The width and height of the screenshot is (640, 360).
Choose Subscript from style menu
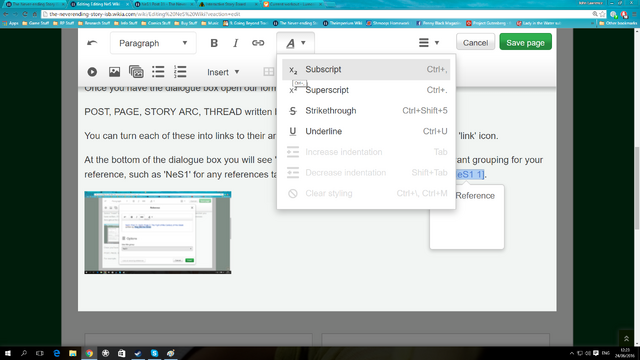pyautogui.click(x=366, y=69)
